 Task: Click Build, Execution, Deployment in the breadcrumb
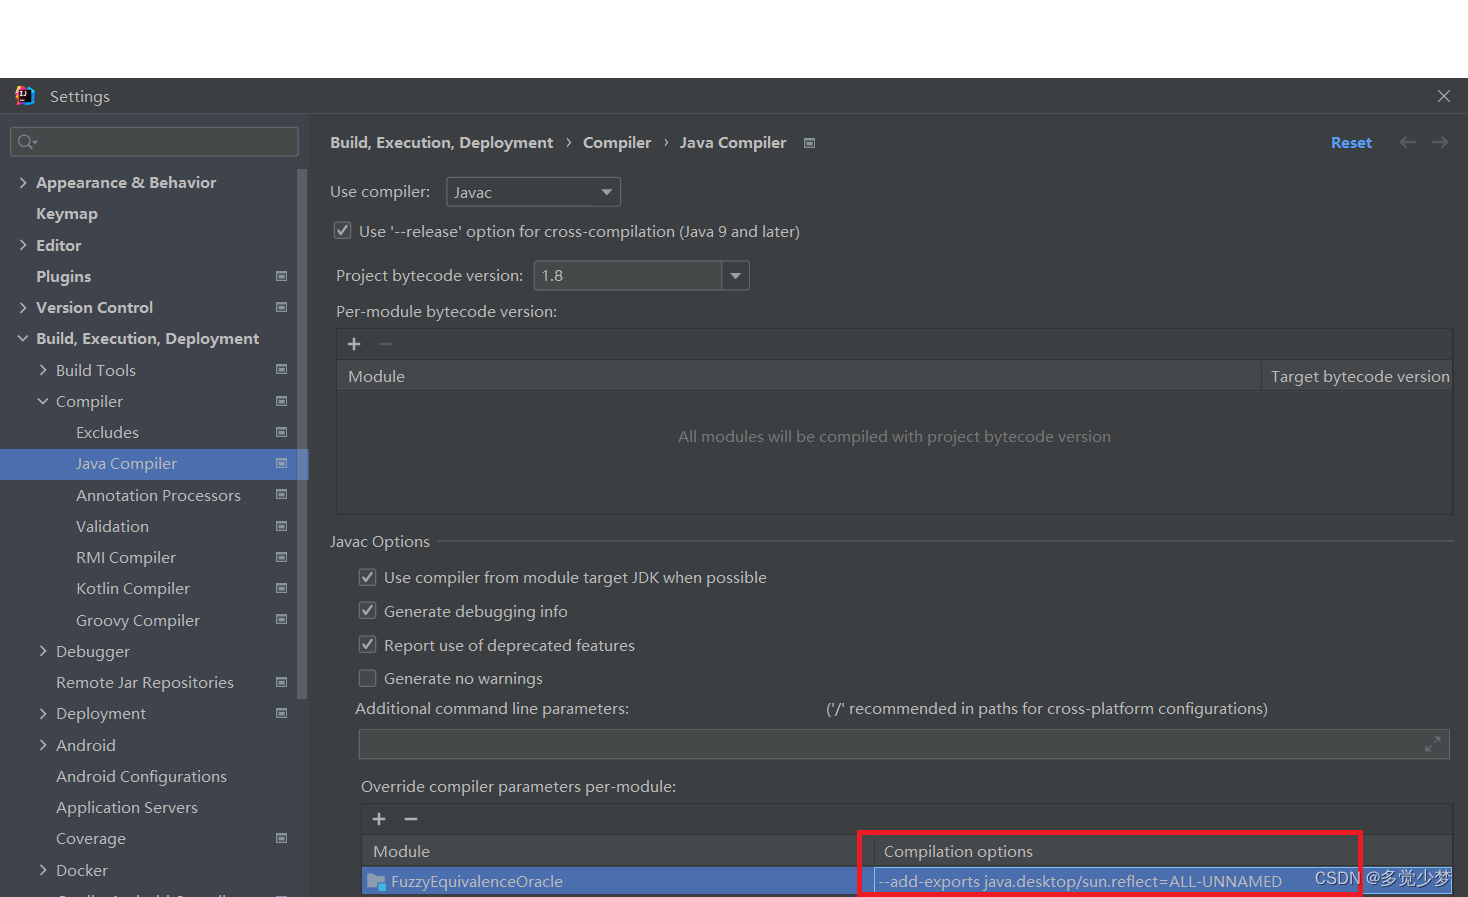[441, 142]
